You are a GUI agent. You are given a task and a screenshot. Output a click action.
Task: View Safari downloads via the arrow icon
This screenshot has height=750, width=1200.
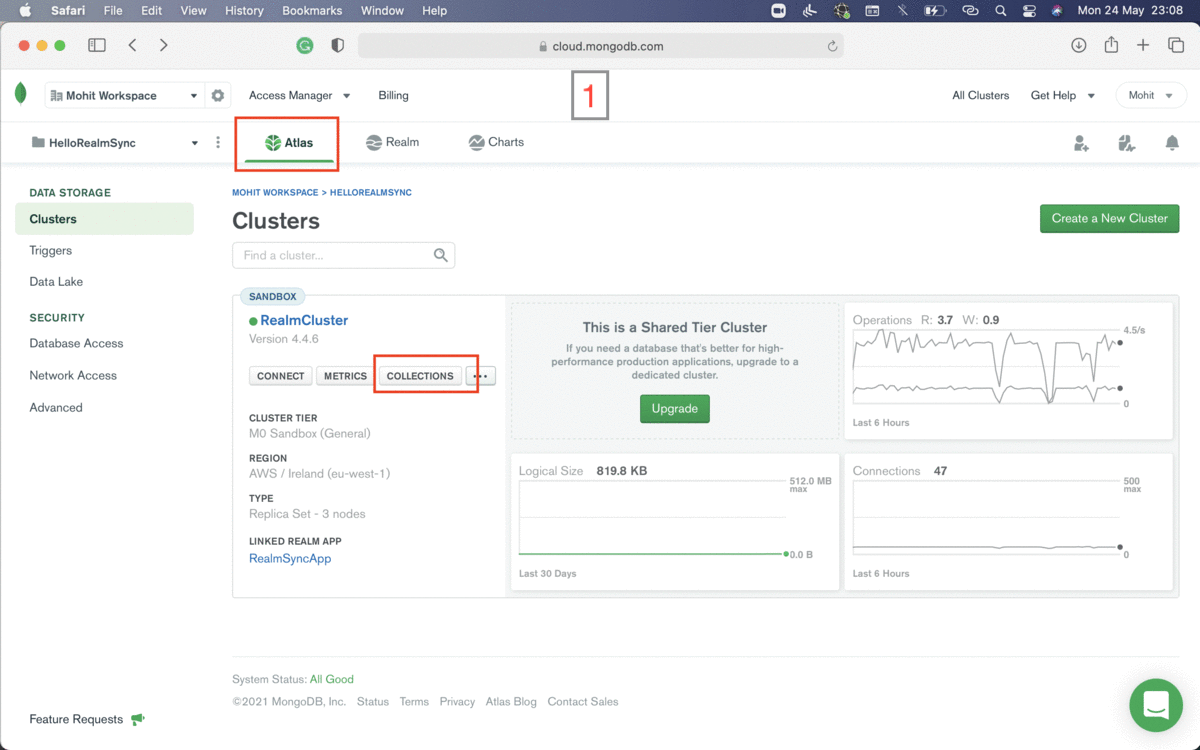(x=1079, y=45)
